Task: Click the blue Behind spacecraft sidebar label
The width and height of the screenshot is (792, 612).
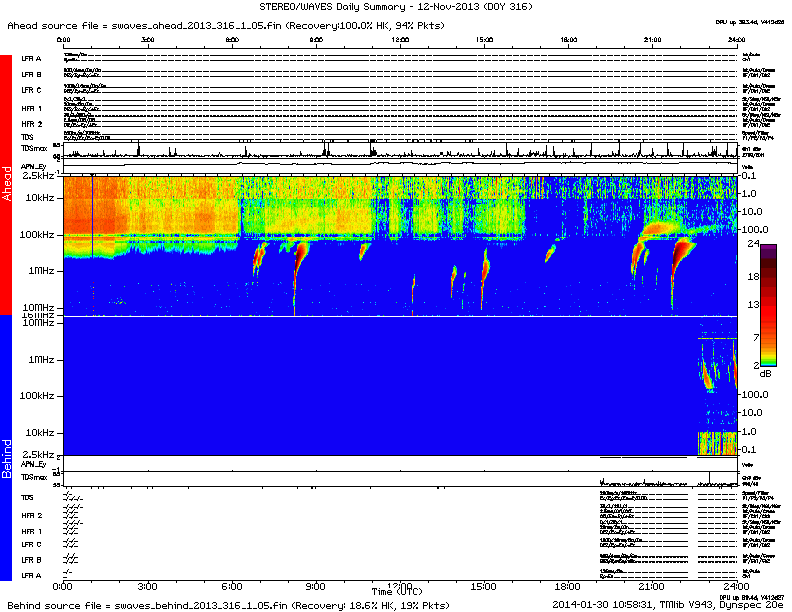Action: (6, 450)
